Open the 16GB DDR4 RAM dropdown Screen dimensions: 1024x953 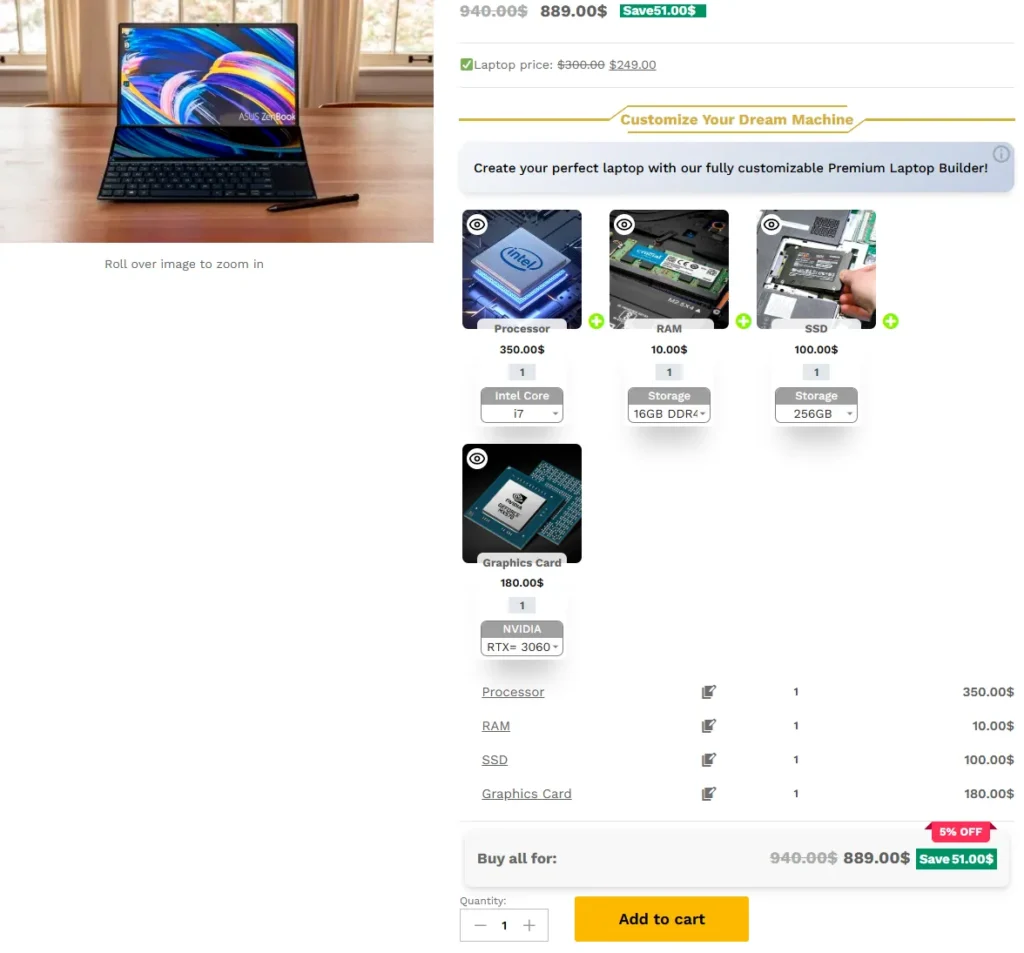click(669, 413)
